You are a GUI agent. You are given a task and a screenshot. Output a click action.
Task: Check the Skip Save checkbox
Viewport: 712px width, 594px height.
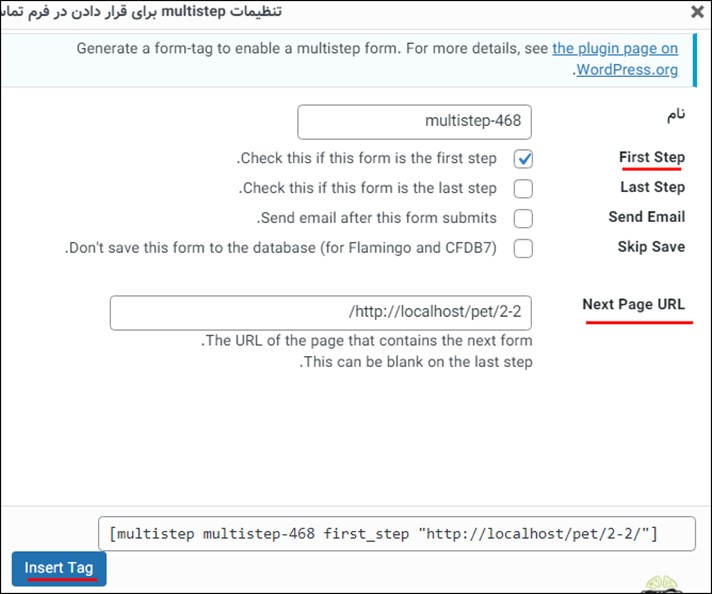pyautogui.click(x=523, y=248)
